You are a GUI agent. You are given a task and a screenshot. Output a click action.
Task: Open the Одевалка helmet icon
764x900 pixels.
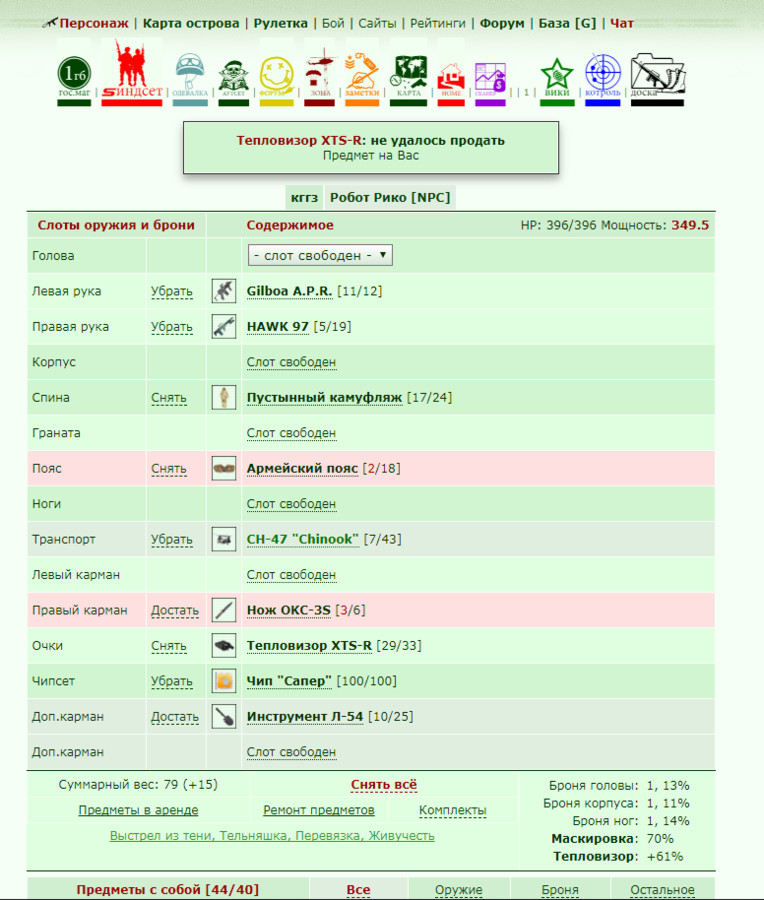pyautogui.click(x=190, y=77)
